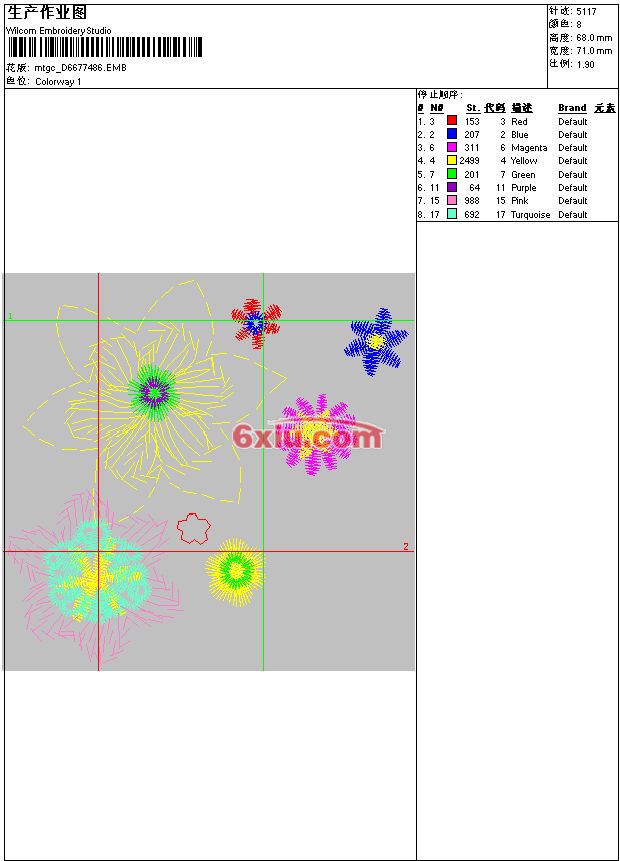Click the round yellow flower with green ring

point(235,572)
